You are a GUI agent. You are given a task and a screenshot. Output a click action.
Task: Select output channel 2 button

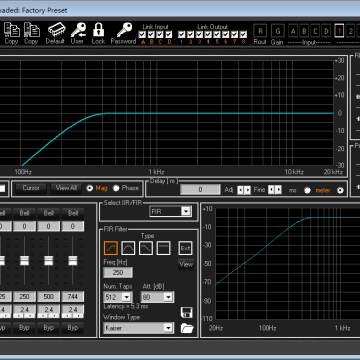351,31
